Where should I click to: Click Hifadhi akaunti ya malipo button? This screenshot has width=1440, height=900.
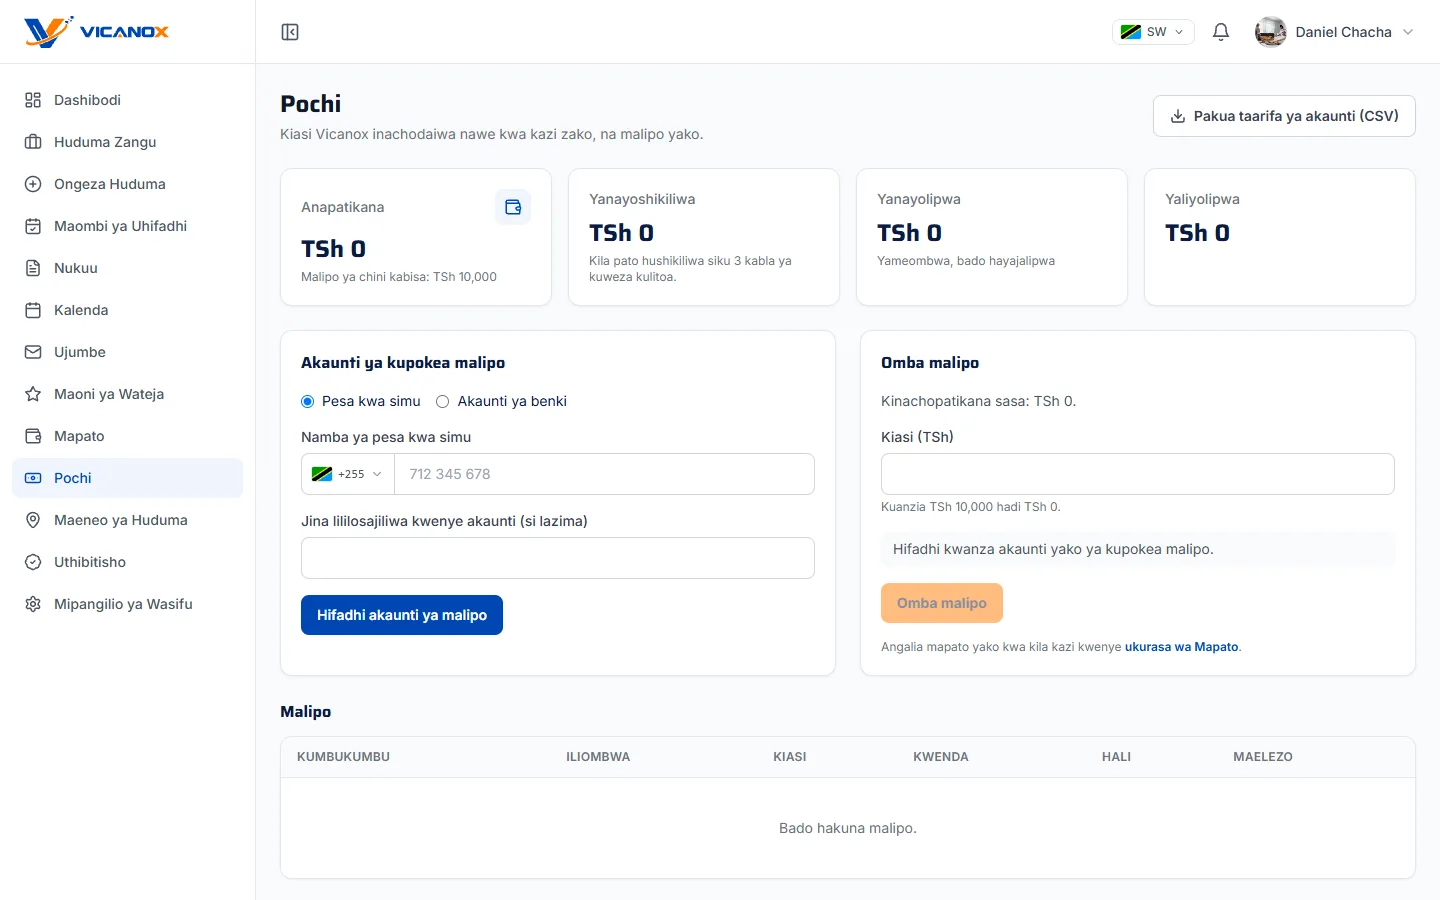(402, 615)
